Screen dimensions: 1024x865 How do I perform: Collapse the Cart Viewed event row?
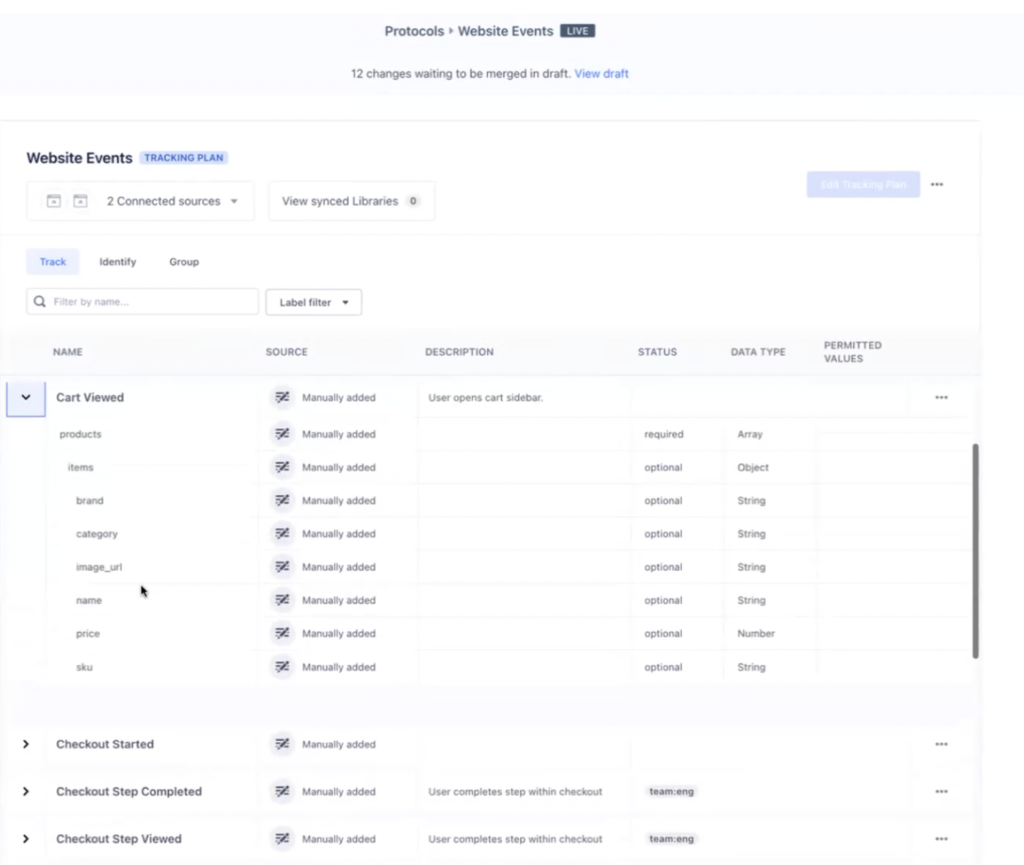click(25, 397)
